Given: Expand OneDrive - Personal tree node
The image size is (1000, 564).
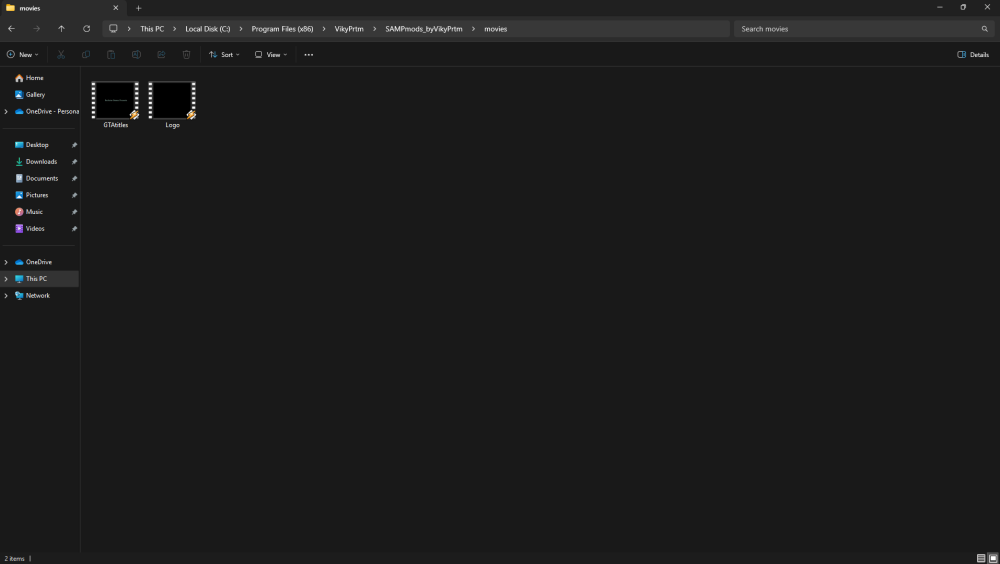Looking at the screenshot, I should (x=6, y=112).
